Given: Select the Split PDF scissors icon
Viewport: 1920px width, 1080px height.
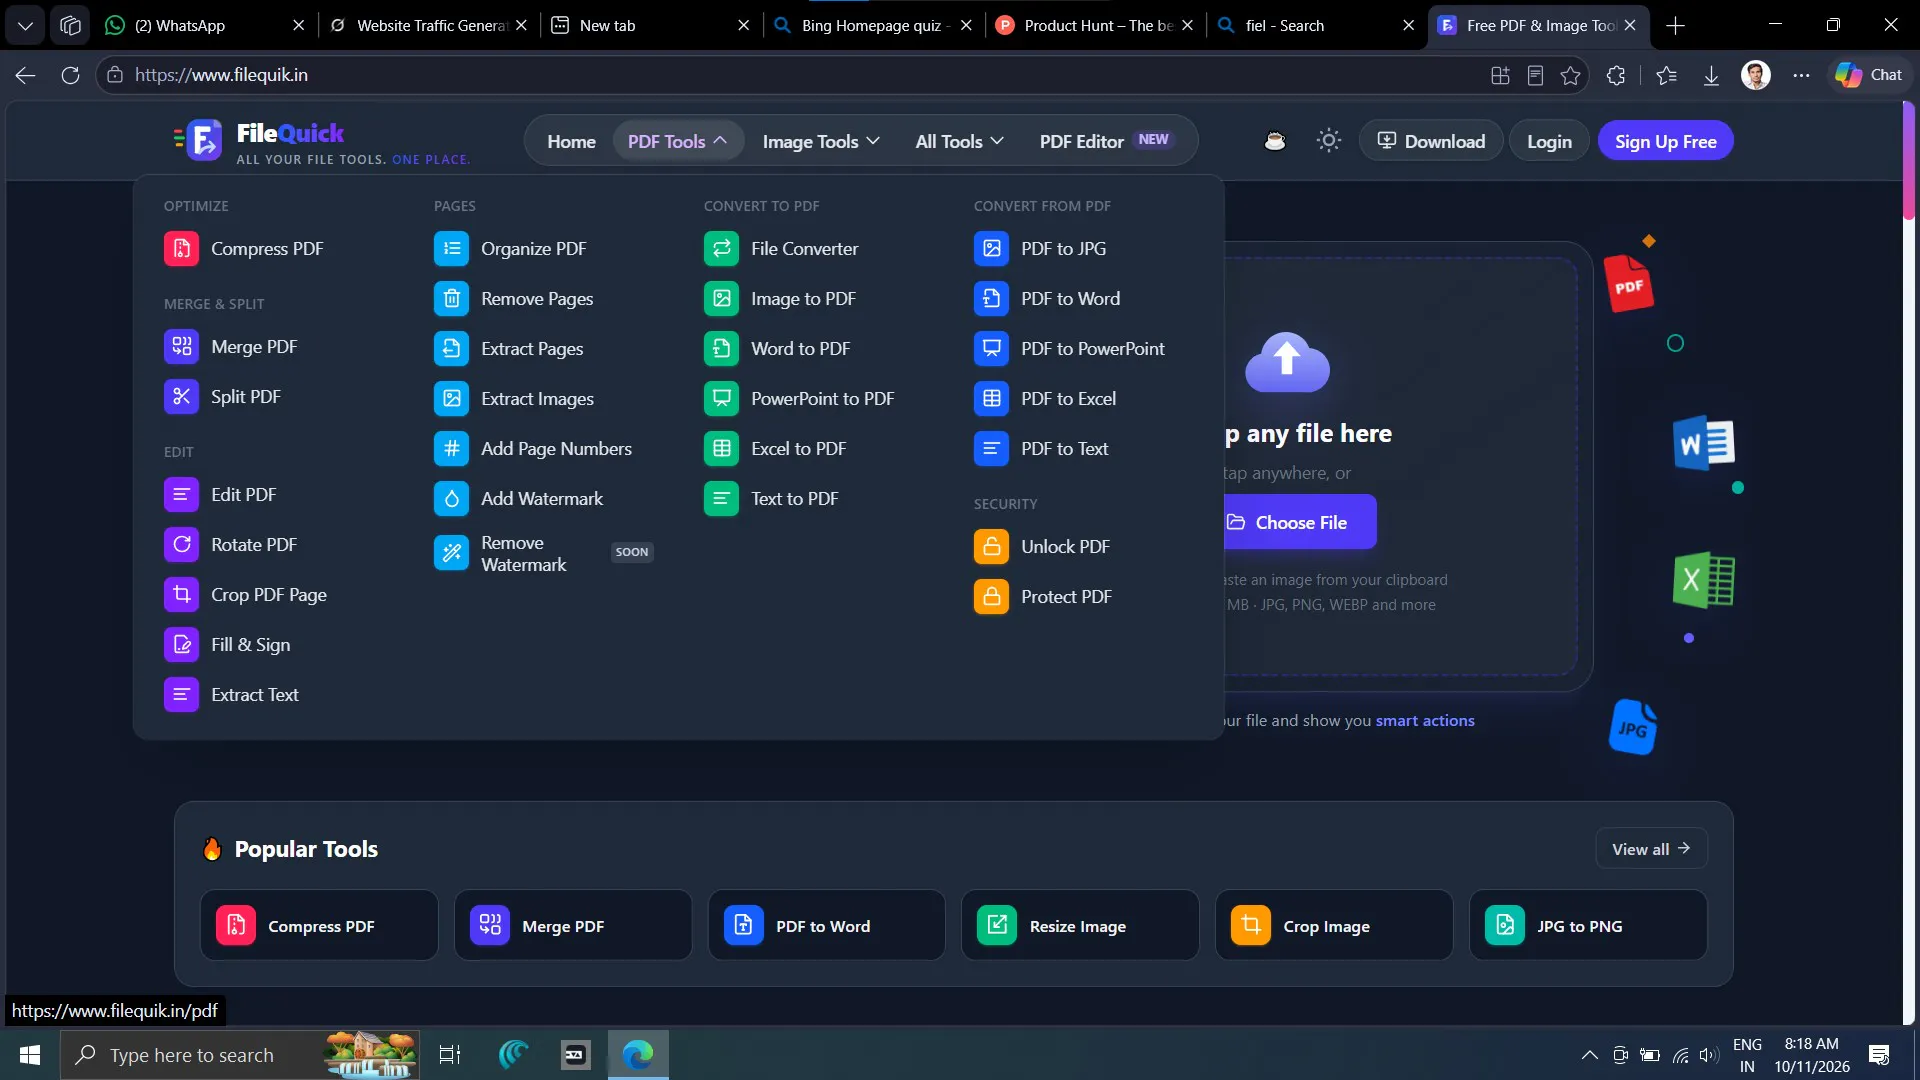Looking at the screenshot, I should pos(181,397).
